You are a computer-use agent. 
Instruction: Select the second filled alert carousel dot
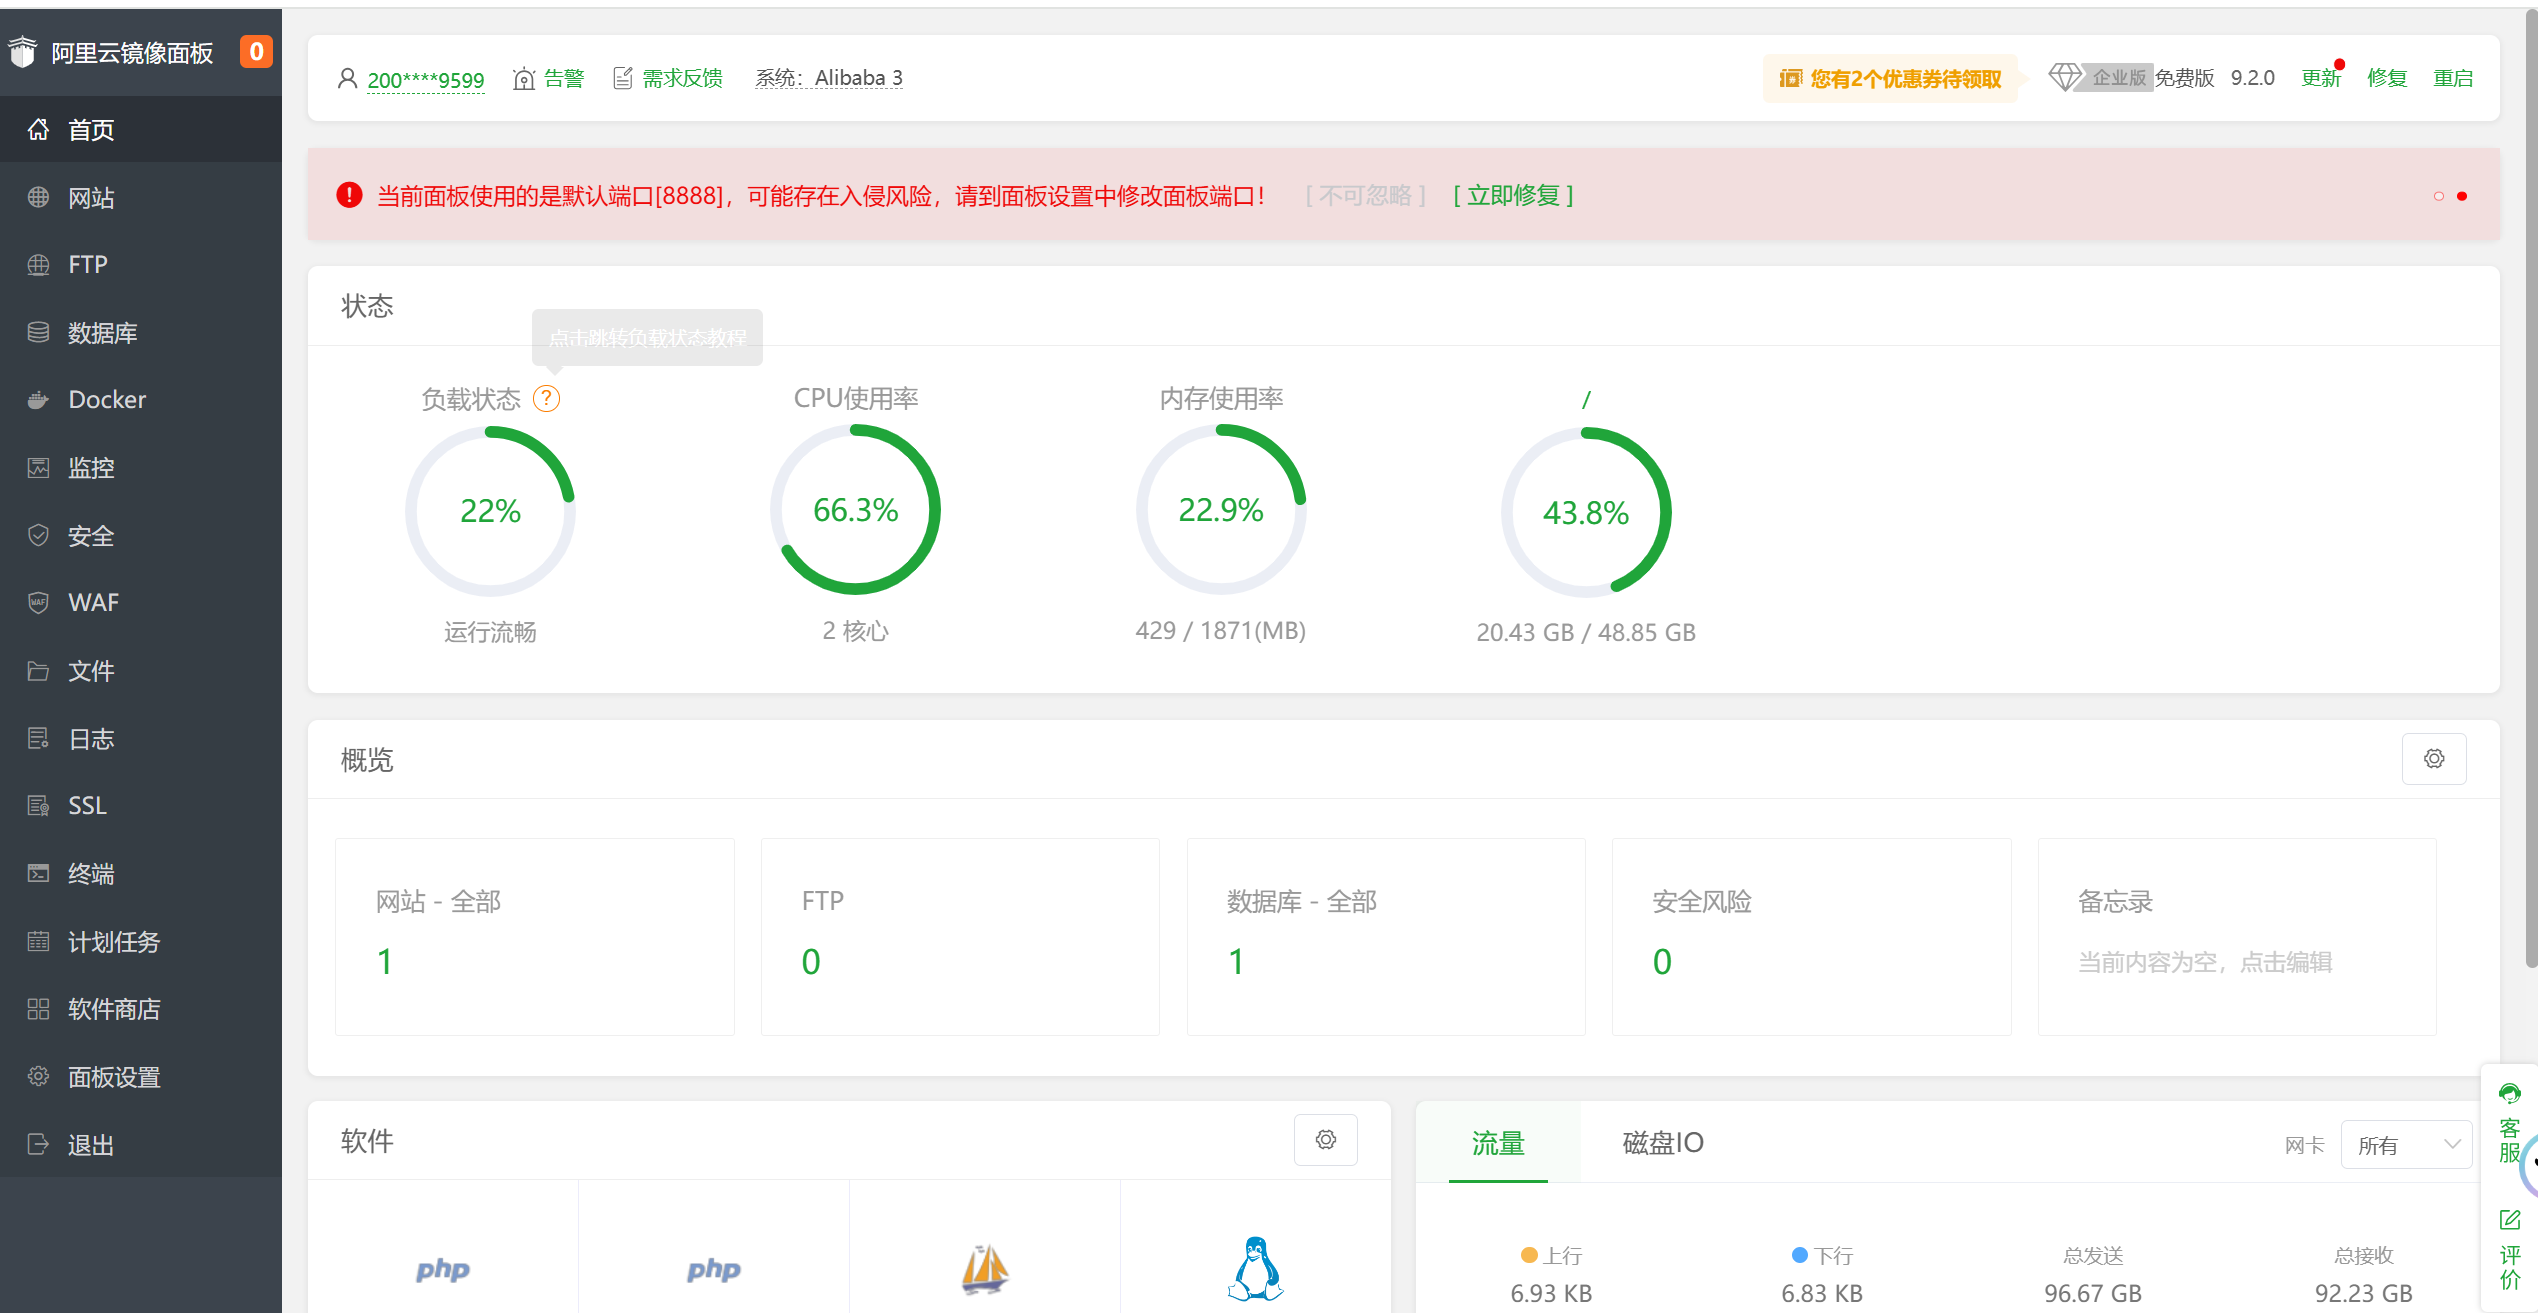pyautogui.click(x=2462, y=196)
